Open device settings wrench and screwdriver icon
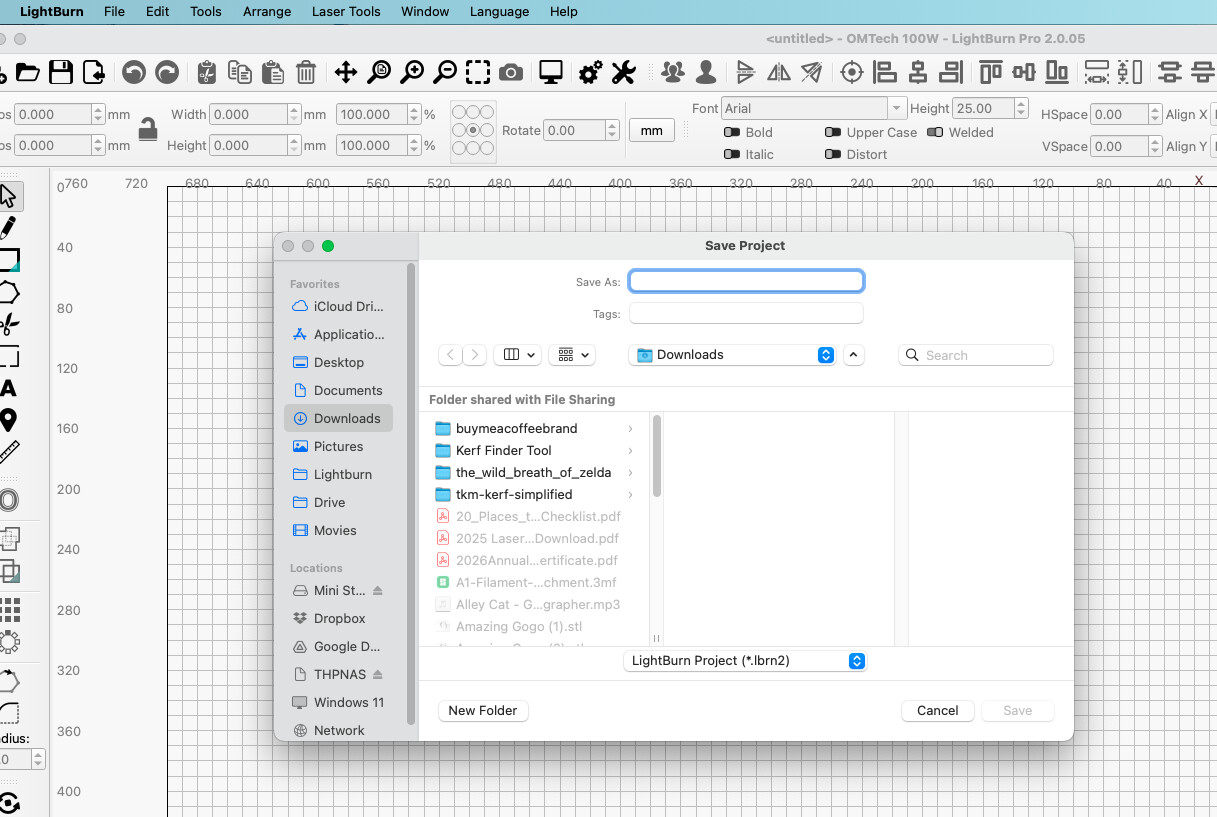Screen dimensions: 1217x817 (623, 72)
